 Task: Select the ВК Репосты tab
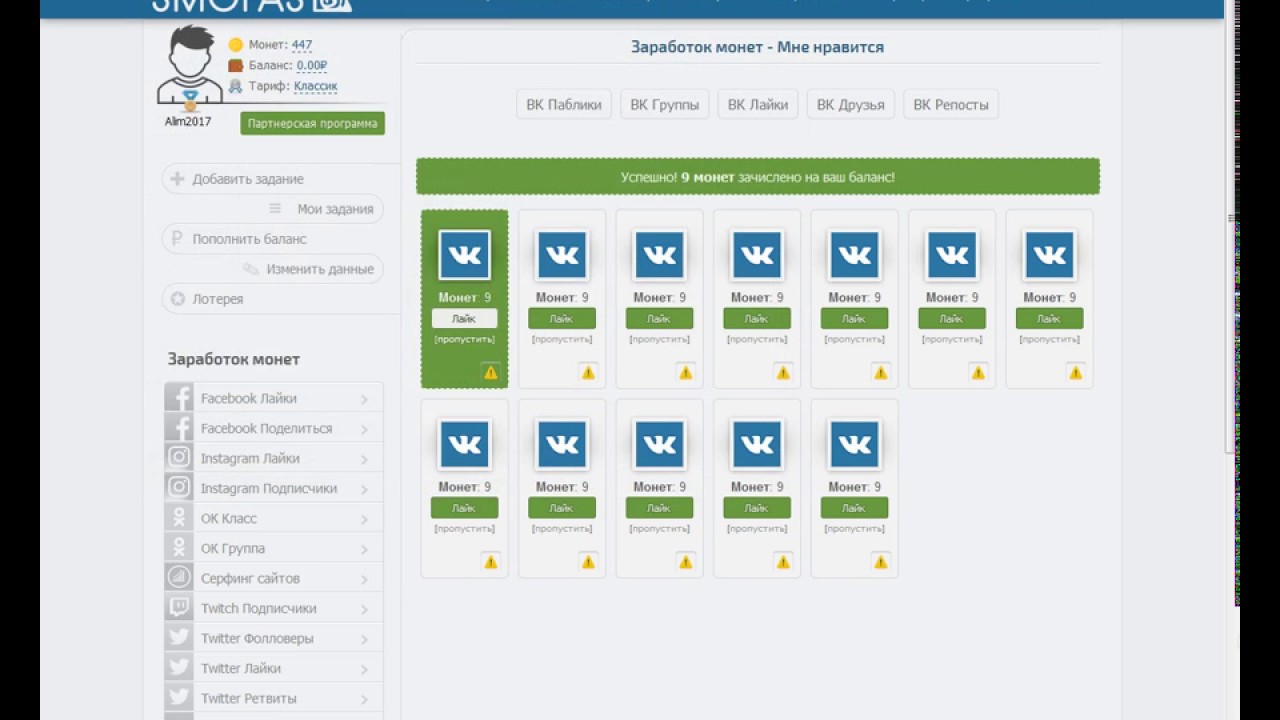[x=951, y=104]
